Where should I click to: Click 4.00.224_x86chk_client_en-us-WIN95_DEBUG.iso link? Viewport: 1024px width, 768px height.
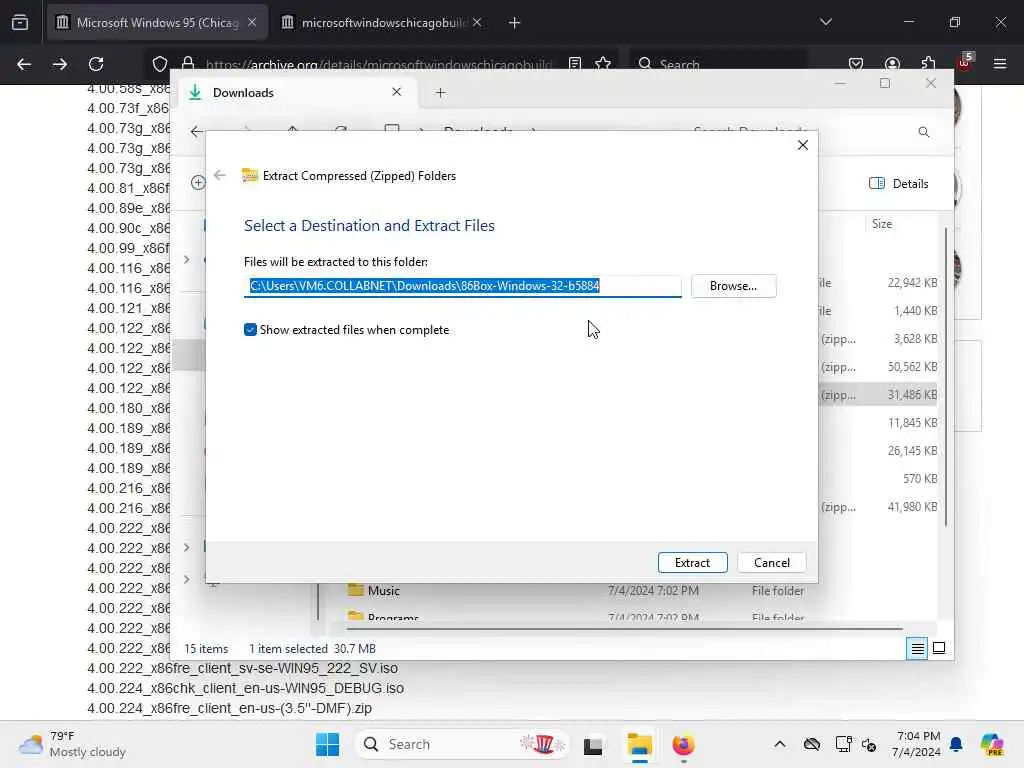point(246,688)
